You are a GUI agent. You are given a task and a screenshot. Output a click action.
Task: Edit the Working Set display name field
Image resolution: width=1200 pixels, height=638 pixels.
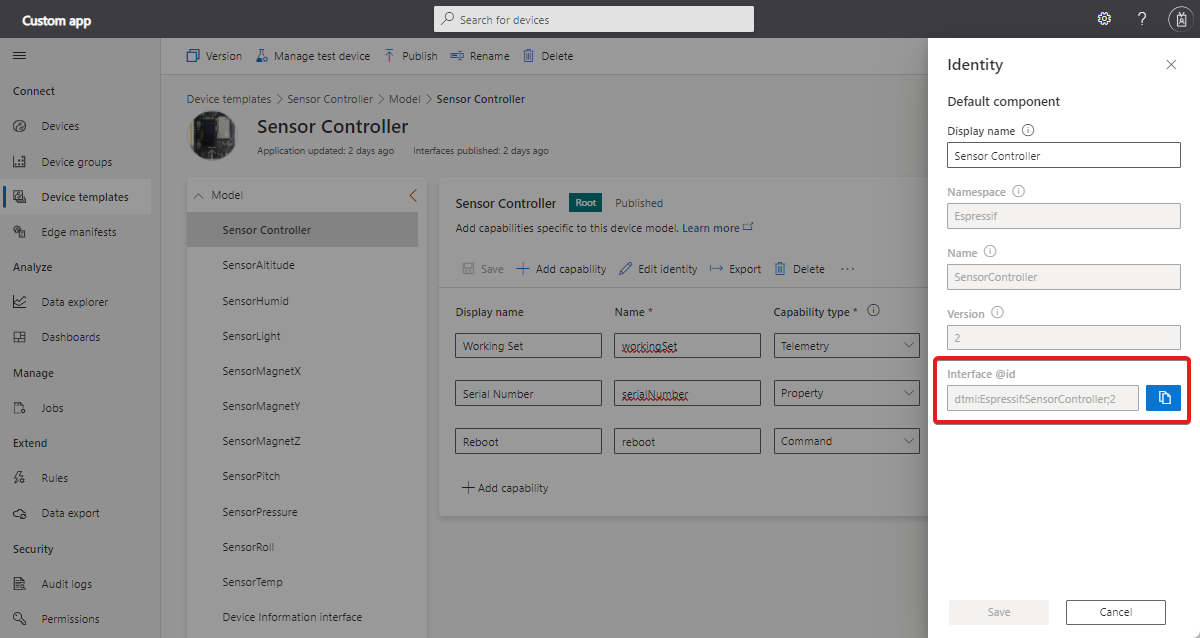(x=528, y=346)
